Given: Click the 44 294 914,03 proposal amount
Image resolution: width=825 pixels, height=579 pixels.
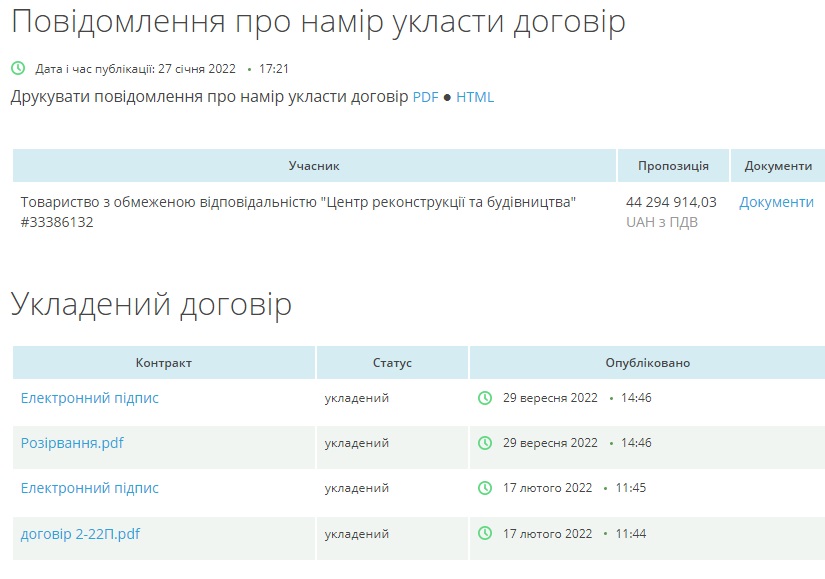Looking at the screenshot, I should click(x=671, y=202).
